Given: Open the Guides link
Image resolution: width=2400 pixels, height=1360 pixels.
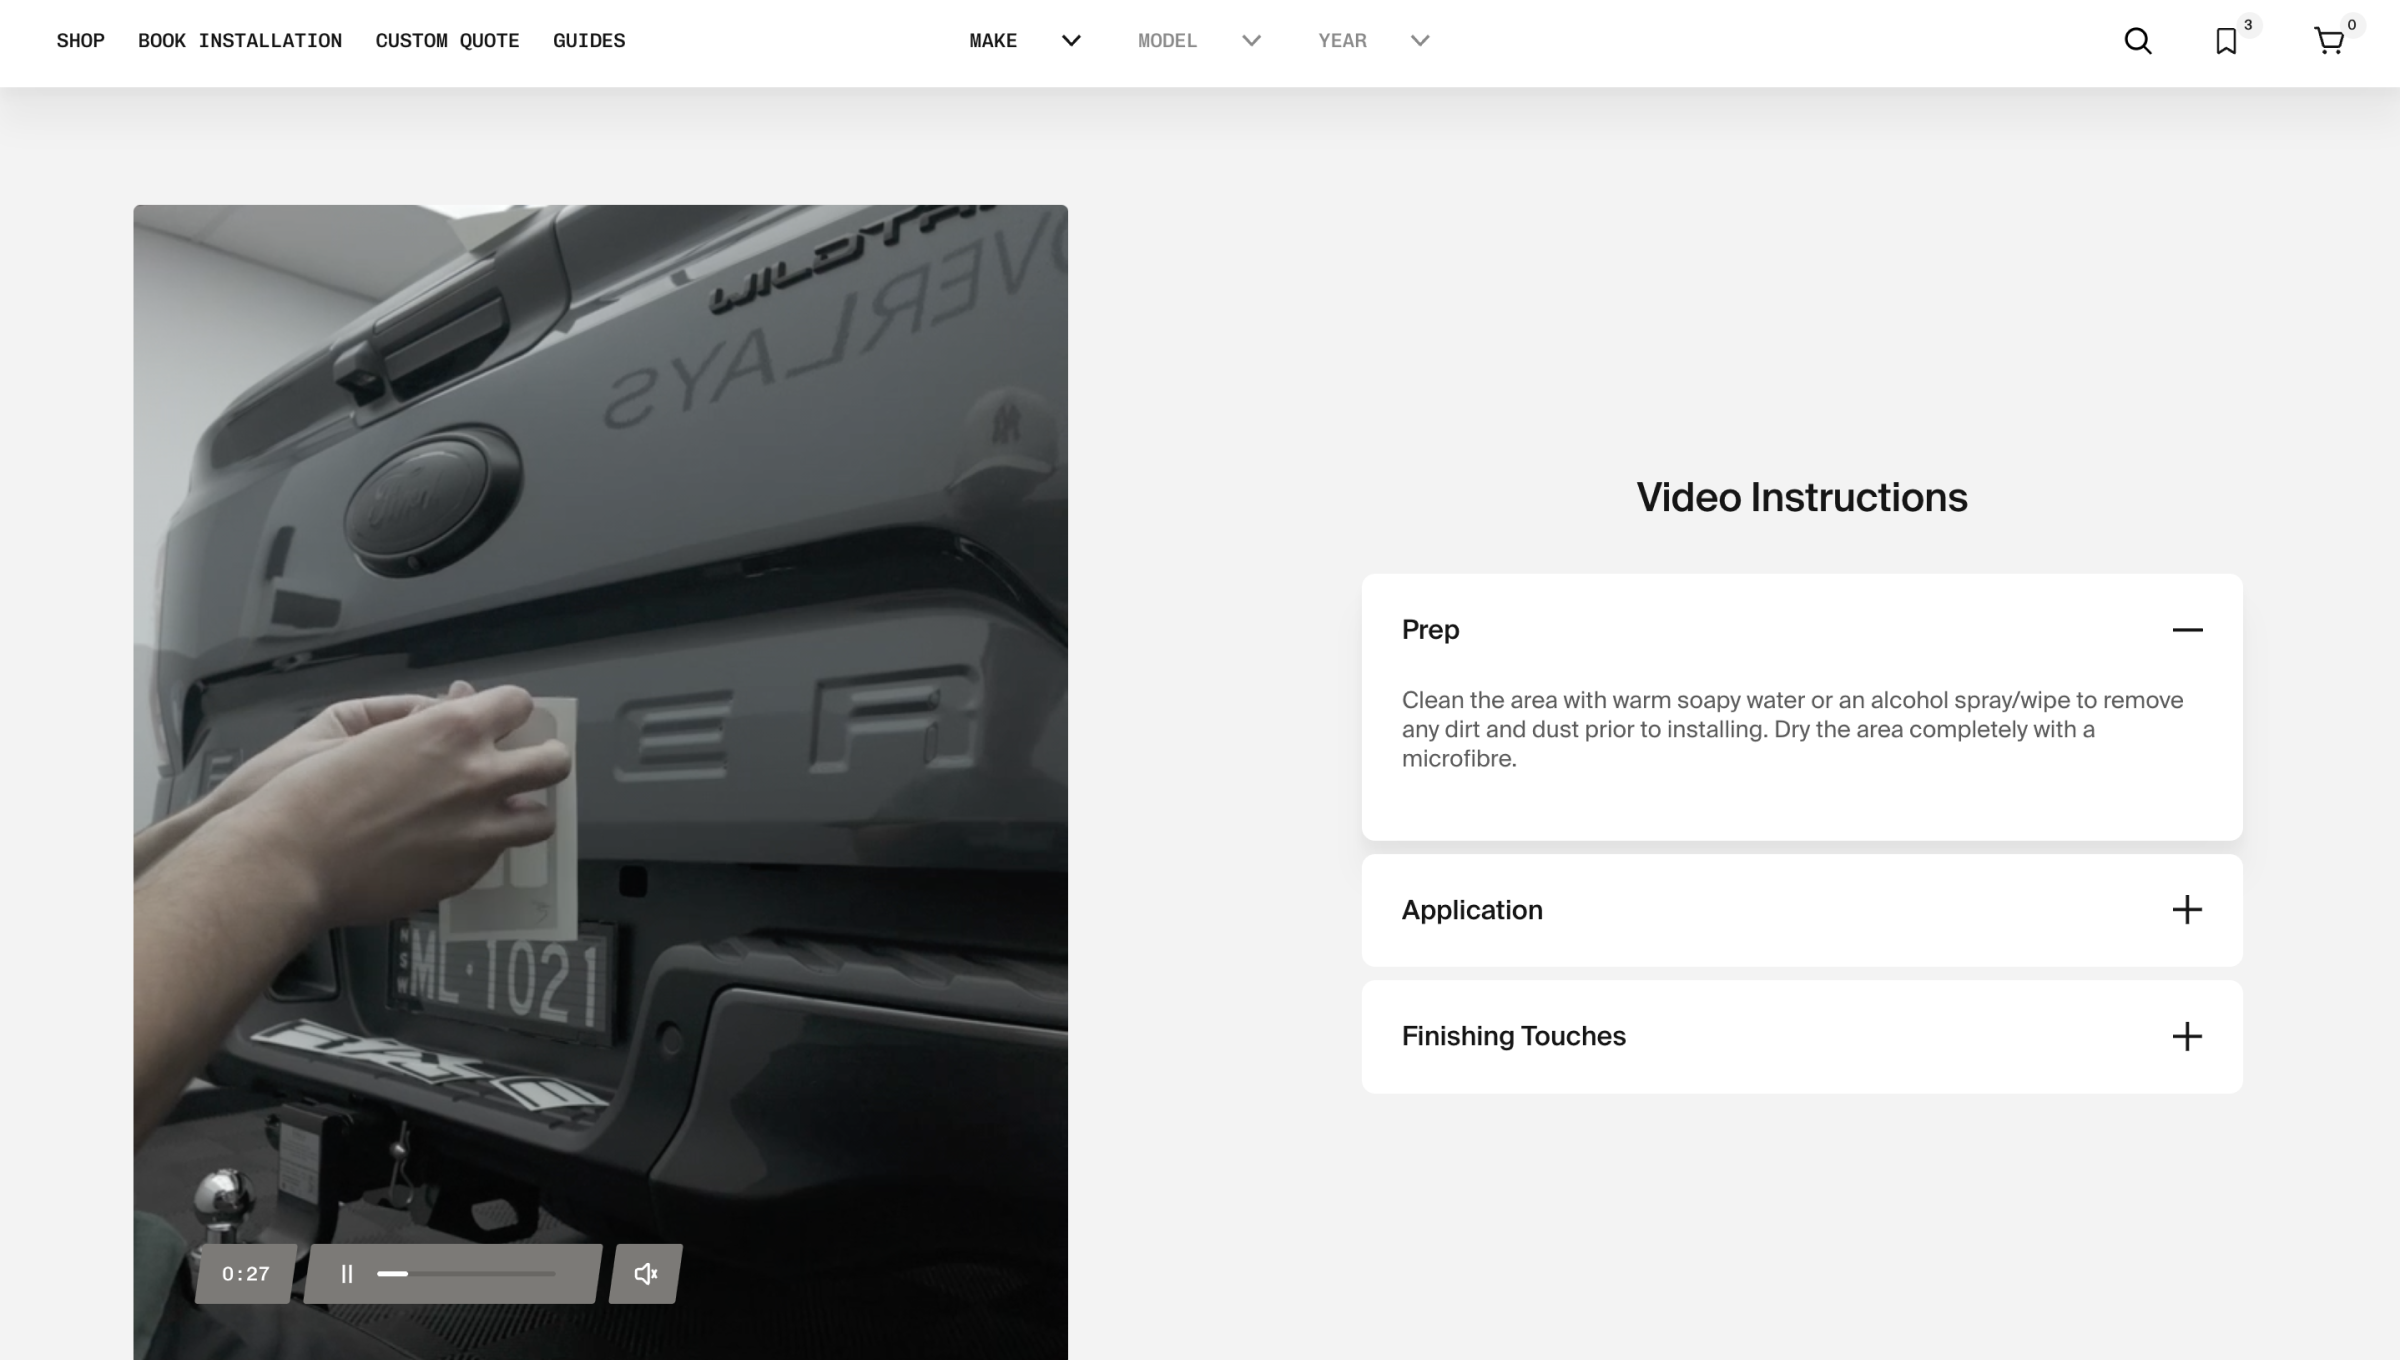Looking at the screenshot, I should pos(589,41).
